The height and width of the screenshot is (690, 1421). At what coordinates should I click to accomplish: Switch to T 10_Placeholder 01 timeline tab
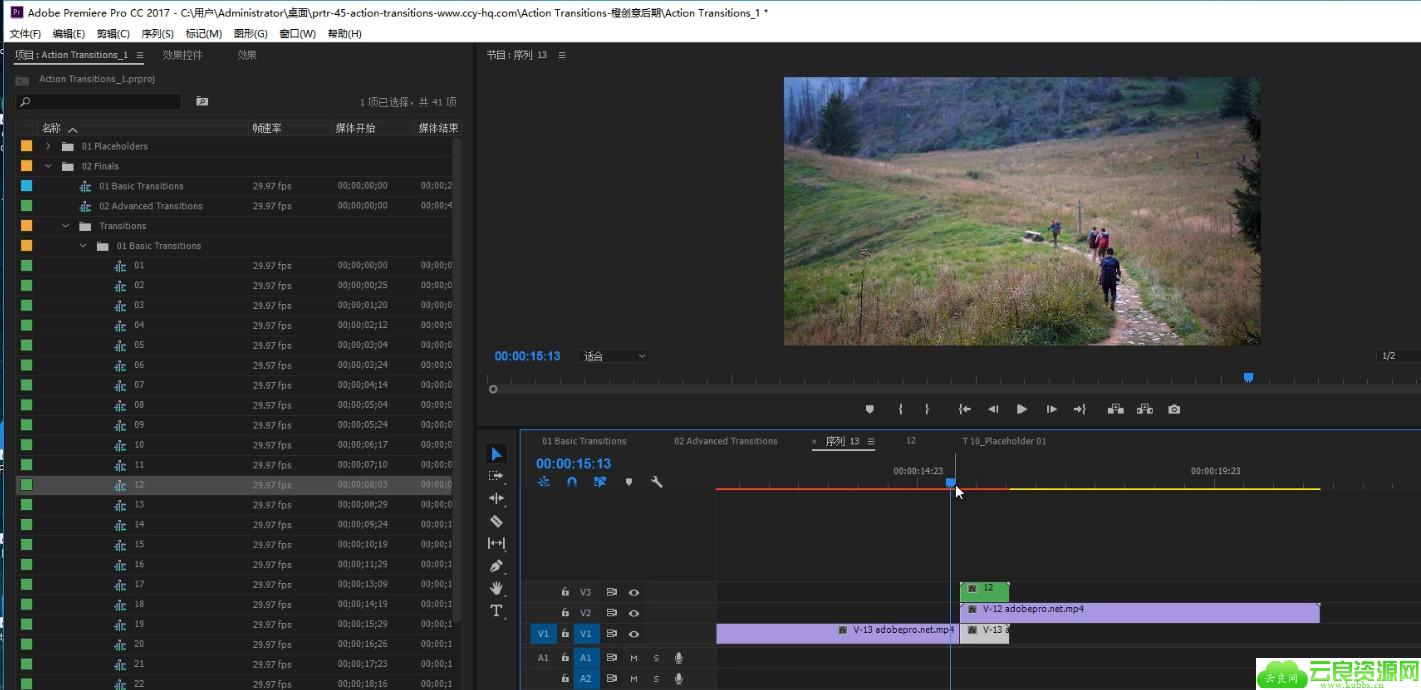pos(1004,441)
